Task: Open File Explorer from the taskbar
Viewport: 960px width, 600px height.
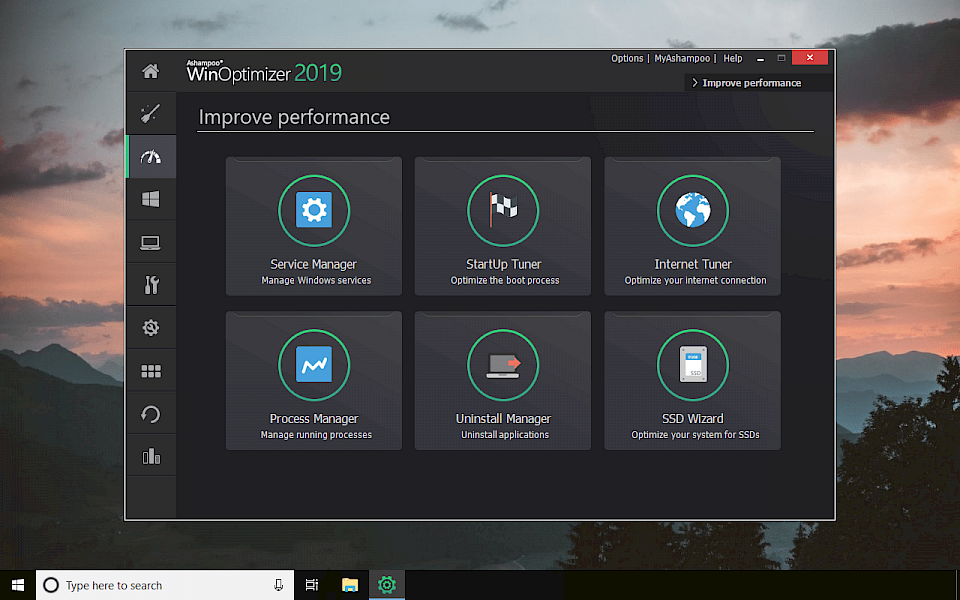Action: 350,585
